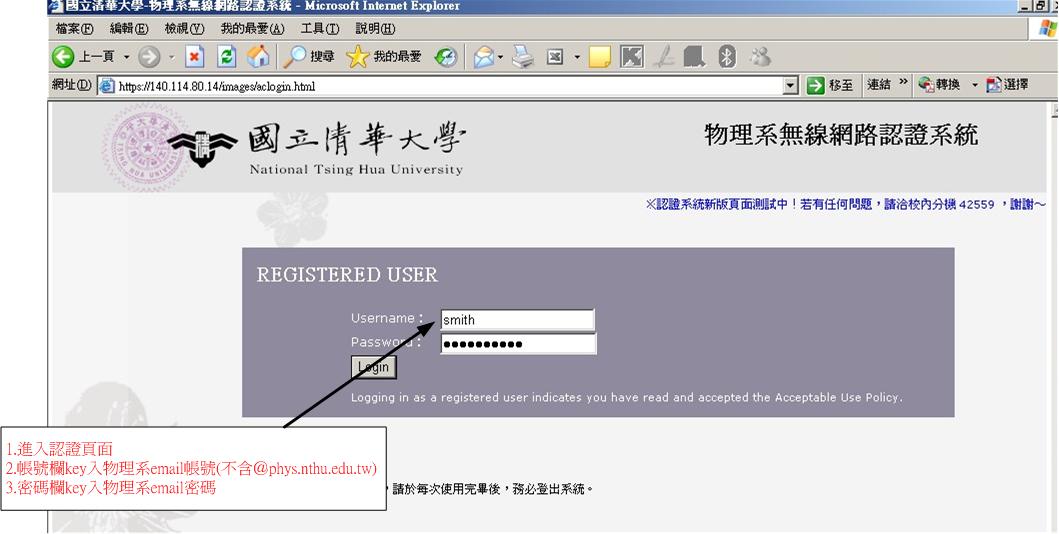1059x534 pixels.
Task: Click the Messenger people icon
Action: coord(760,58)
